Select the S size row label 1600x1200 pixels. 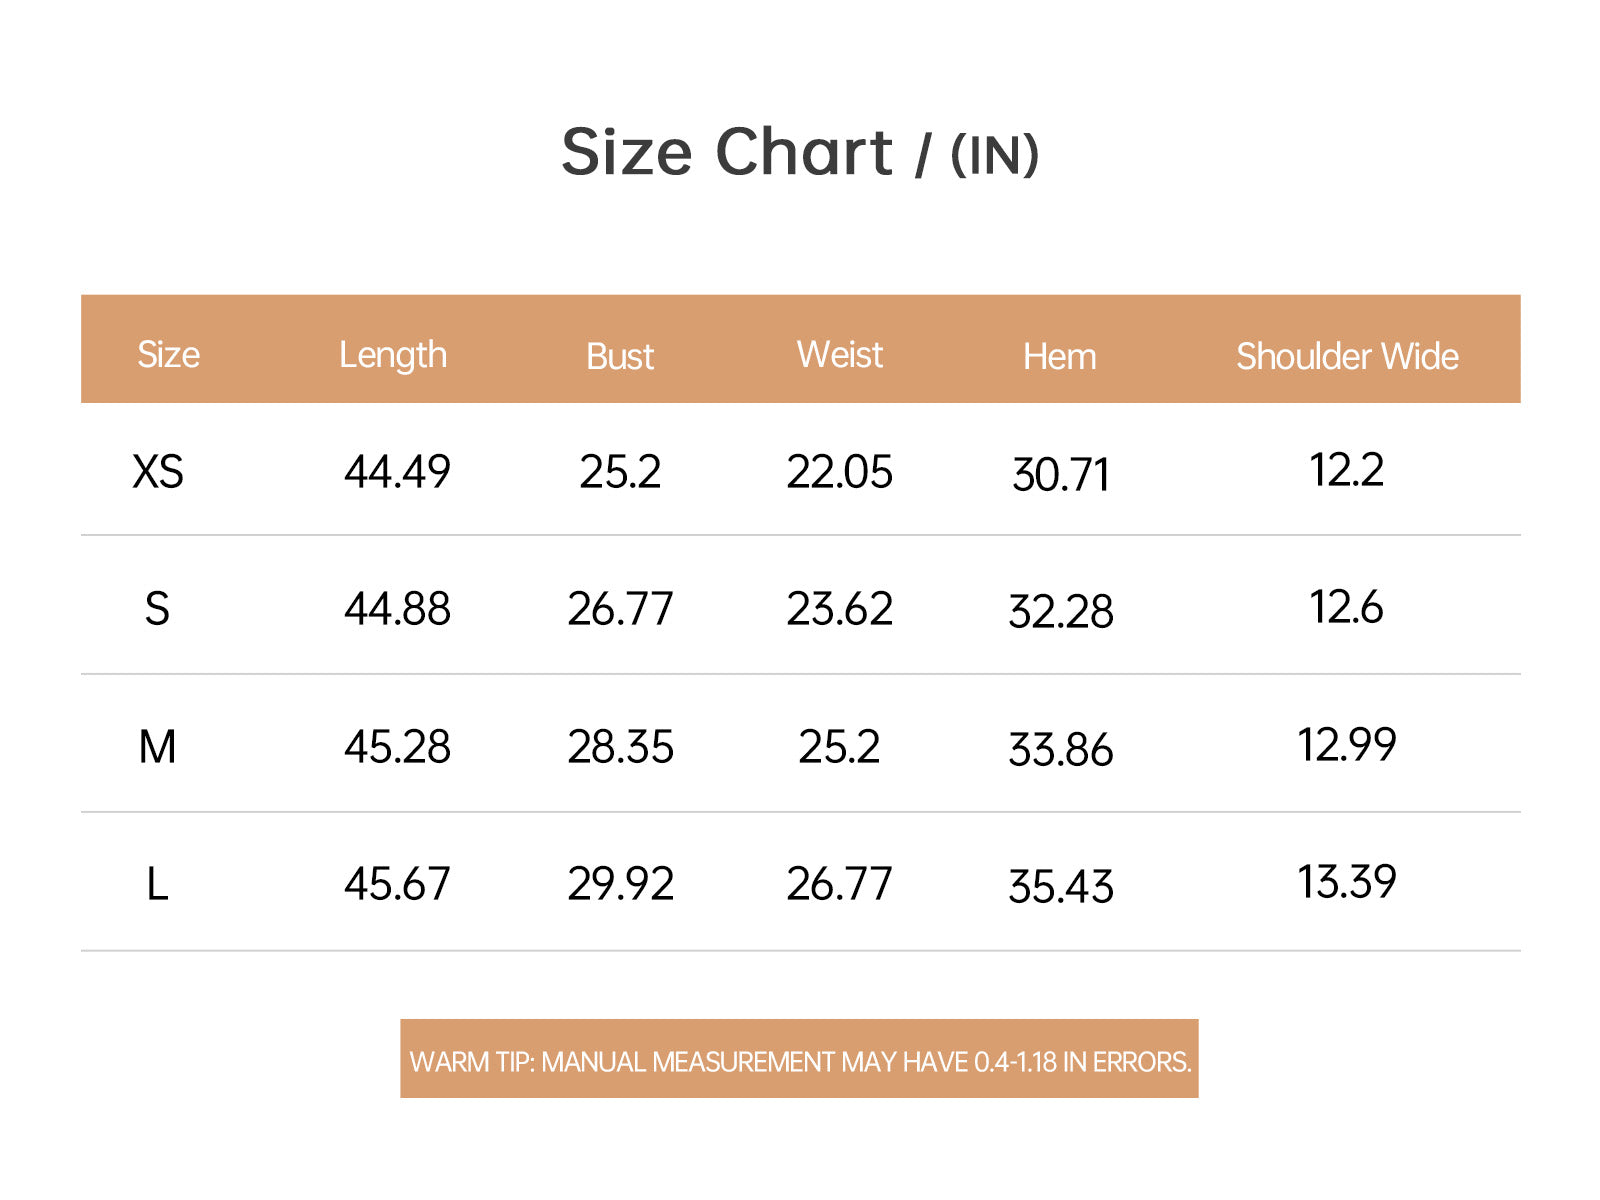click(157, 609)
